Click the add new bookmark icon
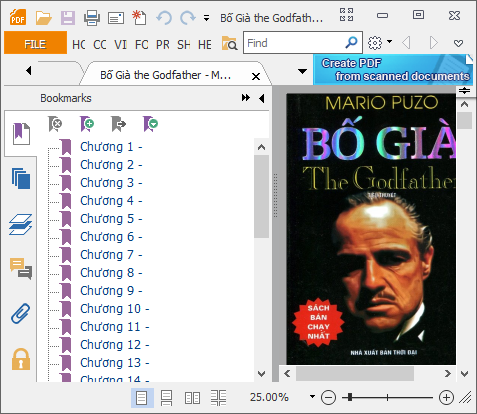This screenshot has width=477, height=414. (87, 124)
